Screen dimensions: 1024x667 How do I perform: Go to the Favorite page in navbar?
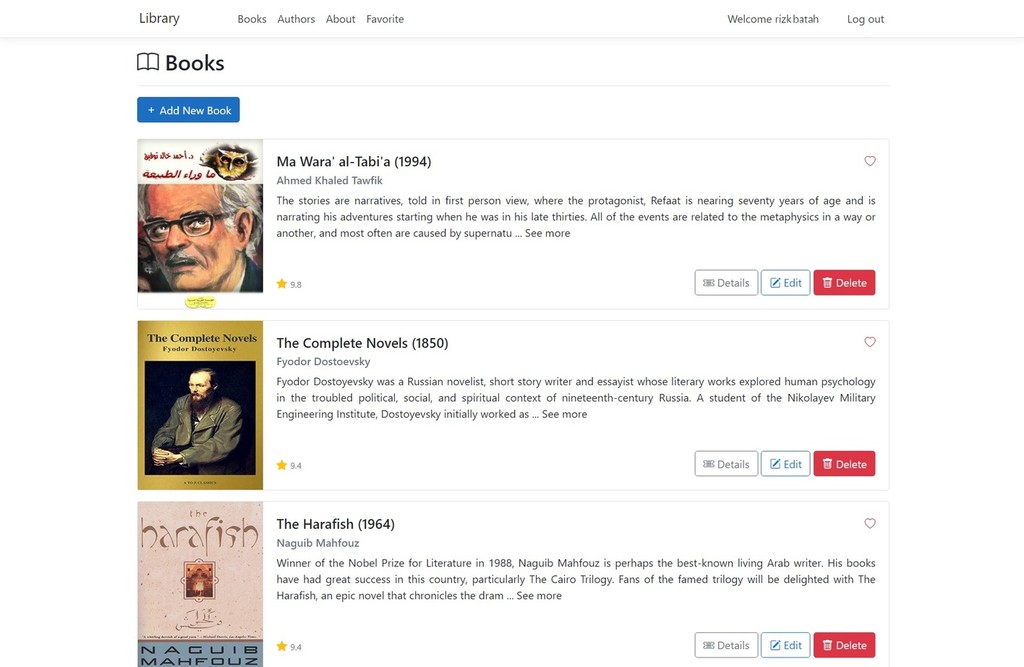(385, 19)
